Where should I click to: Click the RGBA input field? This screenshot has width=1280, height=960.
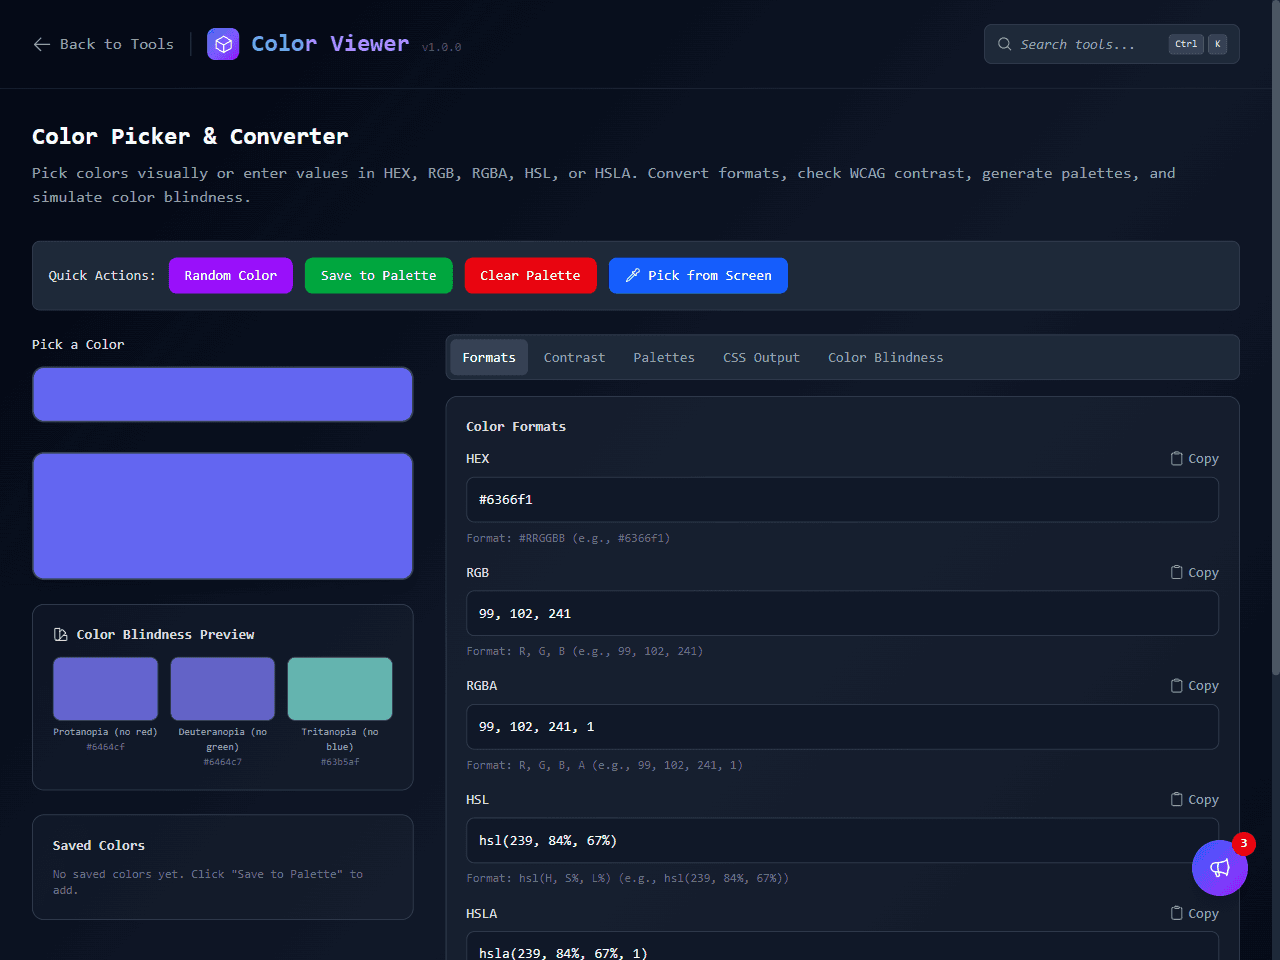(x=842, y=727)
